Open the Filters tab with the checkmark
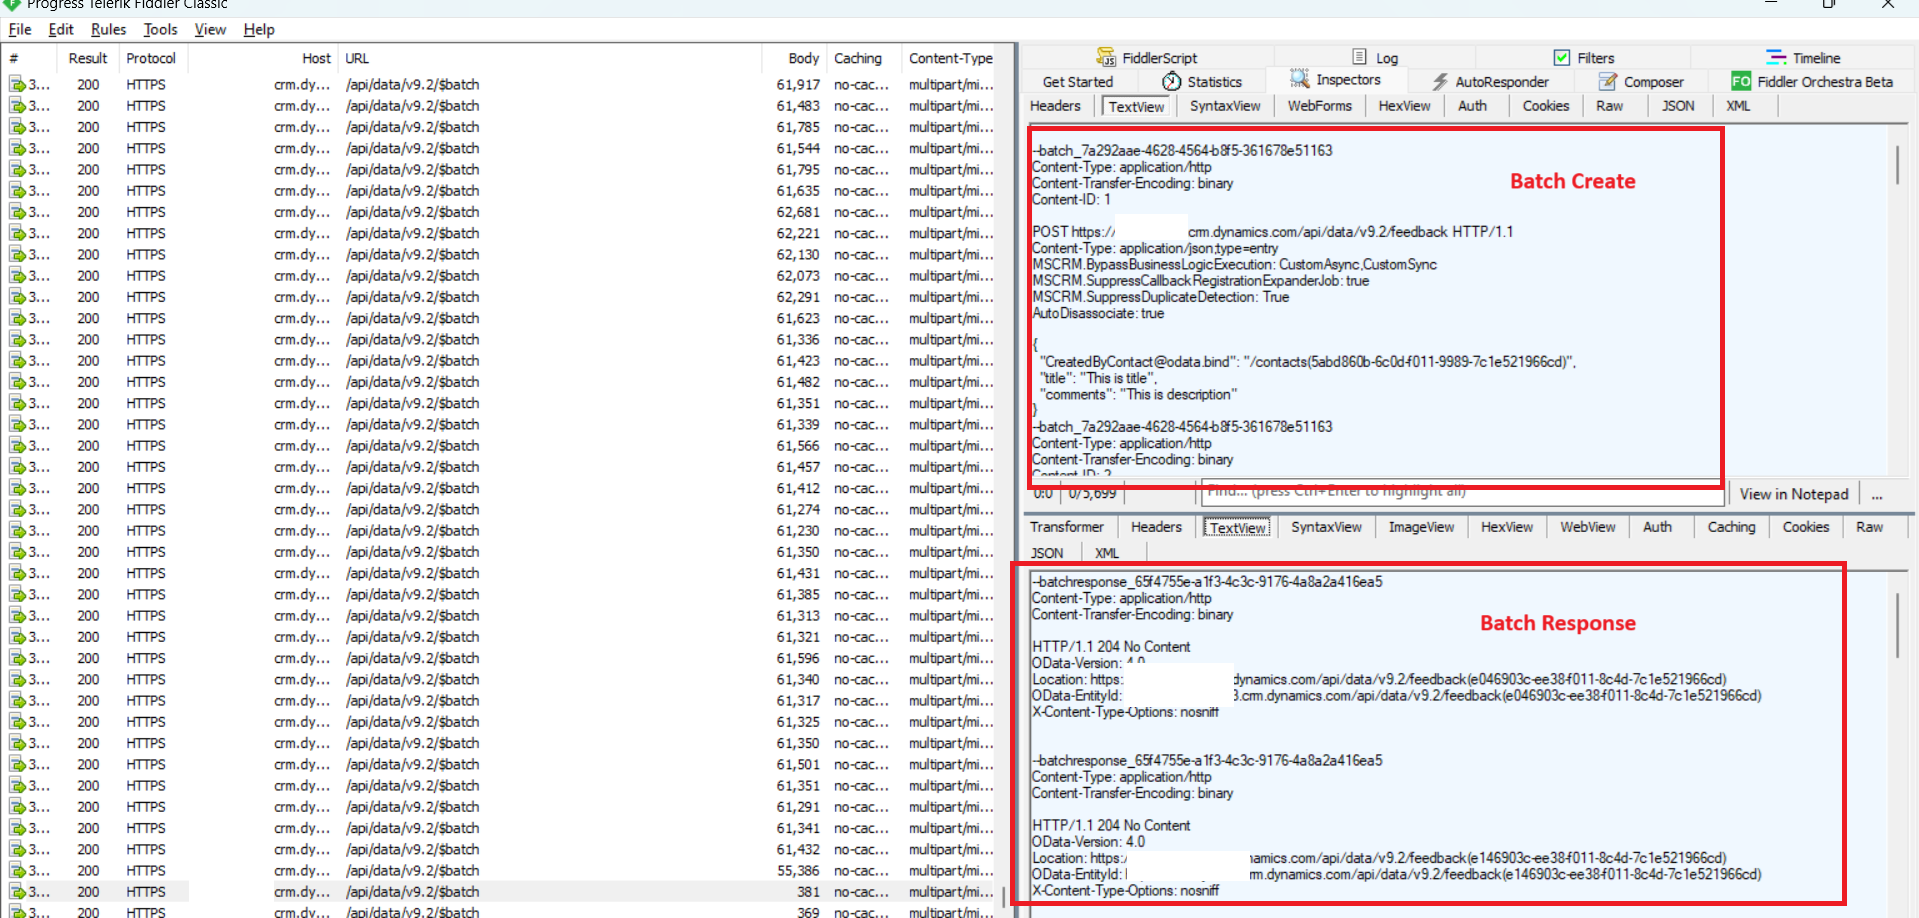1919x918 pixels. (1584, 57)
